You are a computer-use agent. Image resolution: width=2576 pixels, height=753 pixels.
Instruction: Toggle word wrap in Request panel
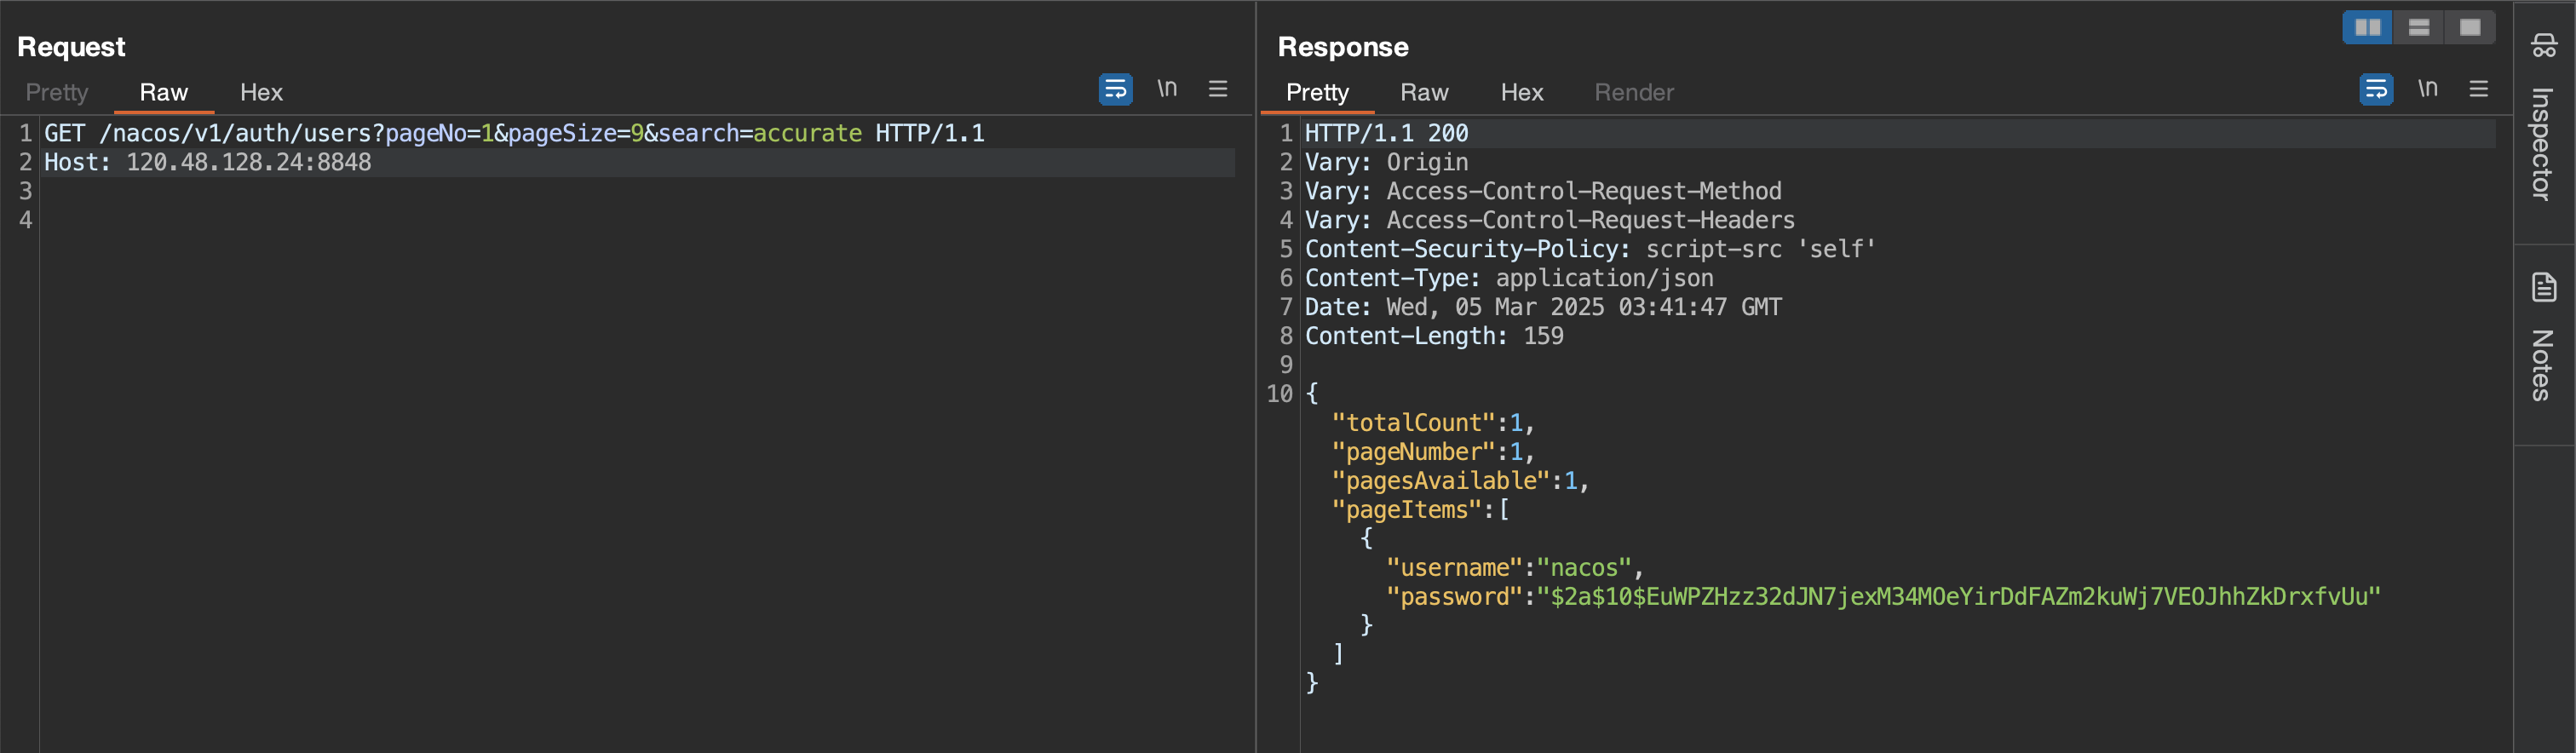coord(1115,89)
